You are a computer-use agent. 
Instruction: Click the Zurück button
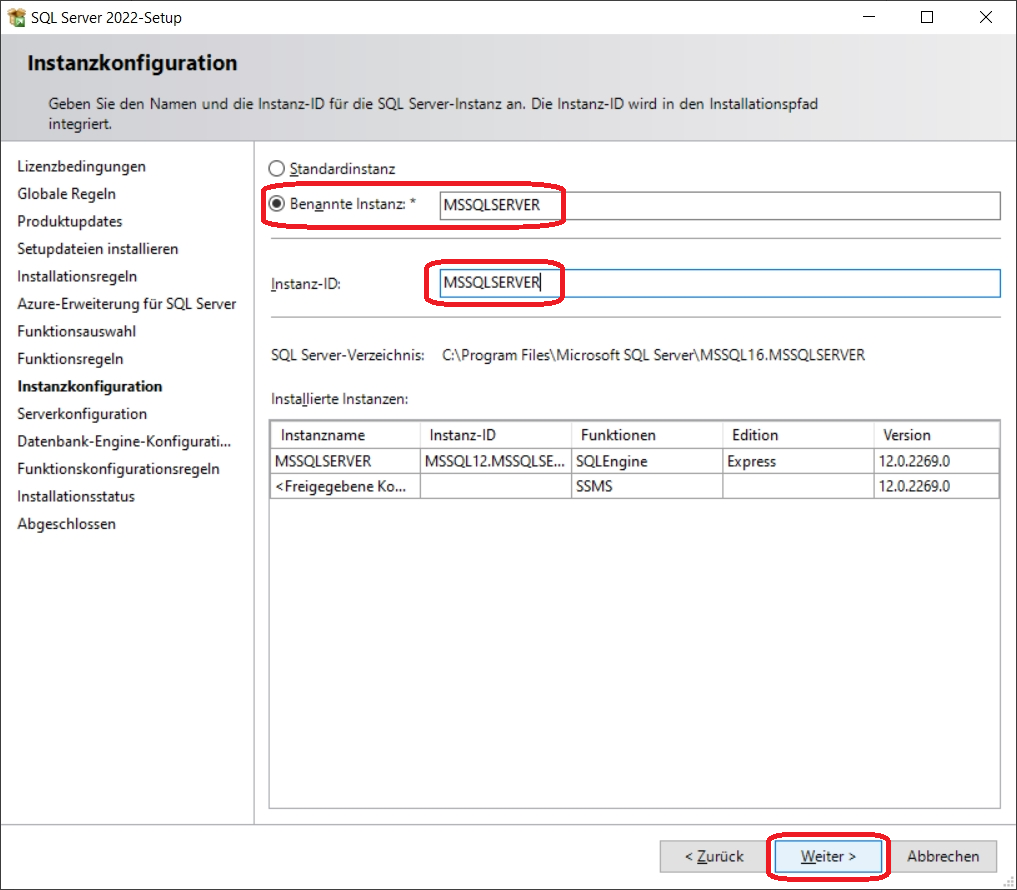(714, 856)
